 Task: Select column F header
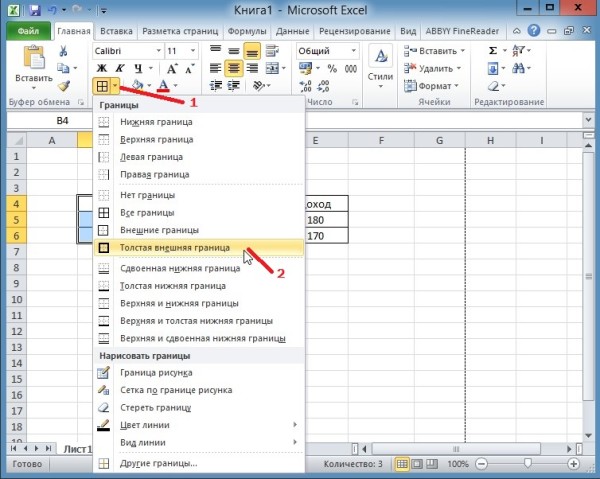381,141
